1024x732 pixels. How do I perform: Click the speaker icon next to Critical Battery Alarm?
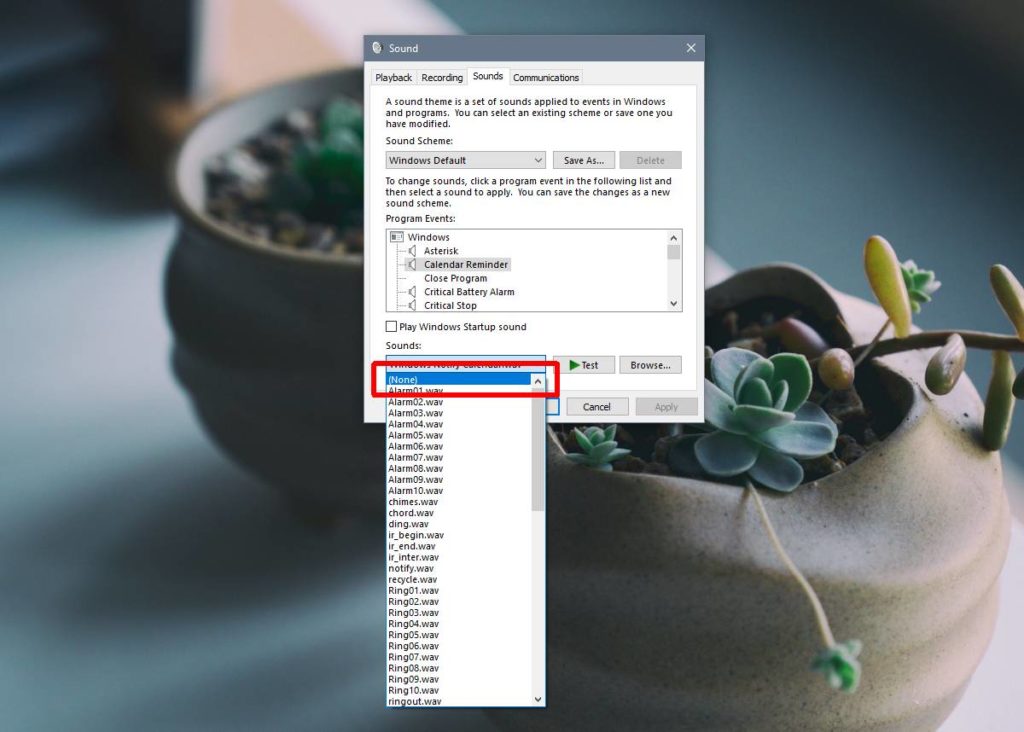pyautogui.click(x=414, y=292)
